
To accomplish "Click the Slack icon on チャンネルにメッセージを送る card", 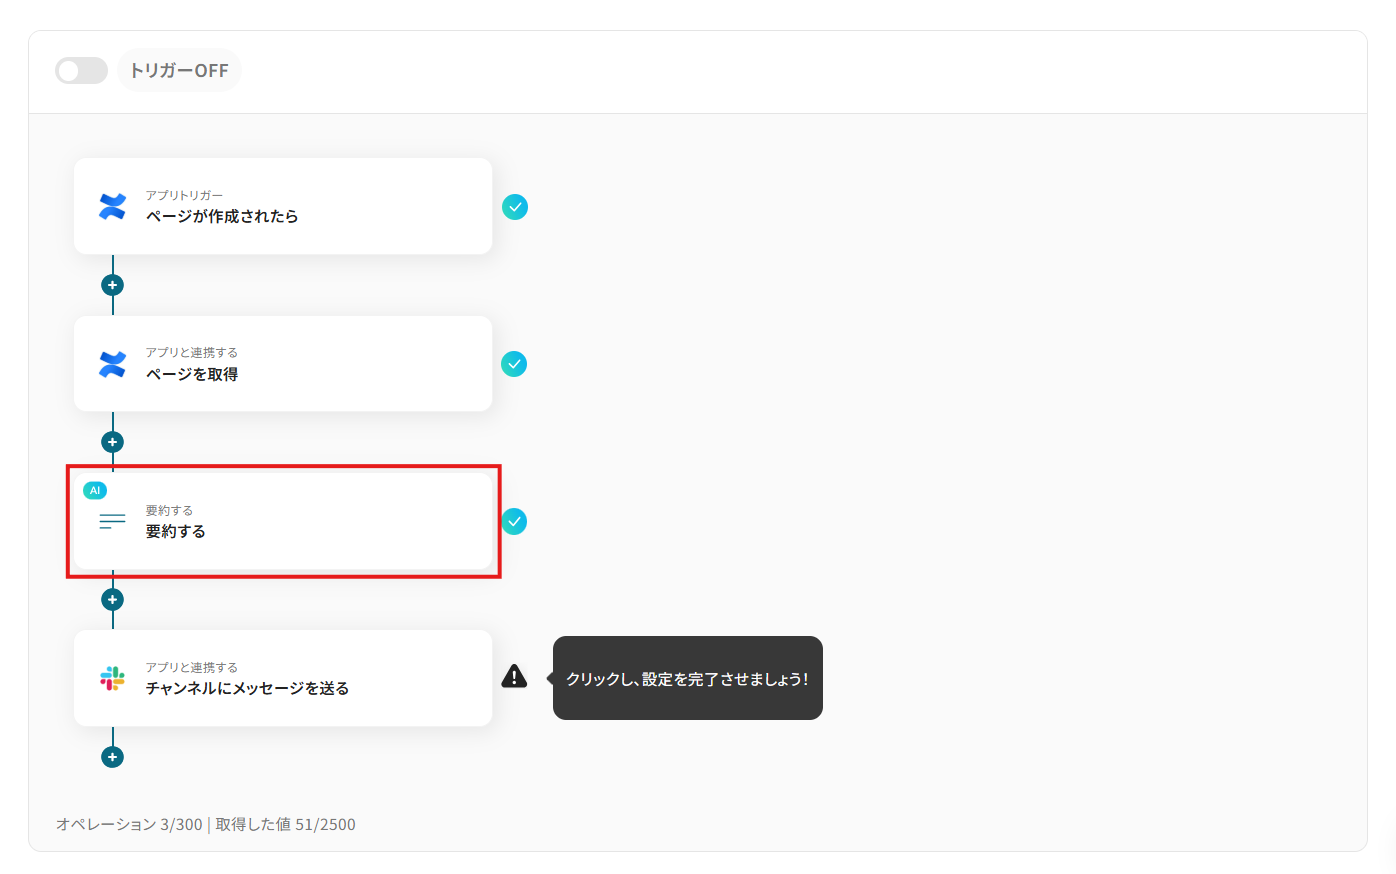I will [113, 678].
